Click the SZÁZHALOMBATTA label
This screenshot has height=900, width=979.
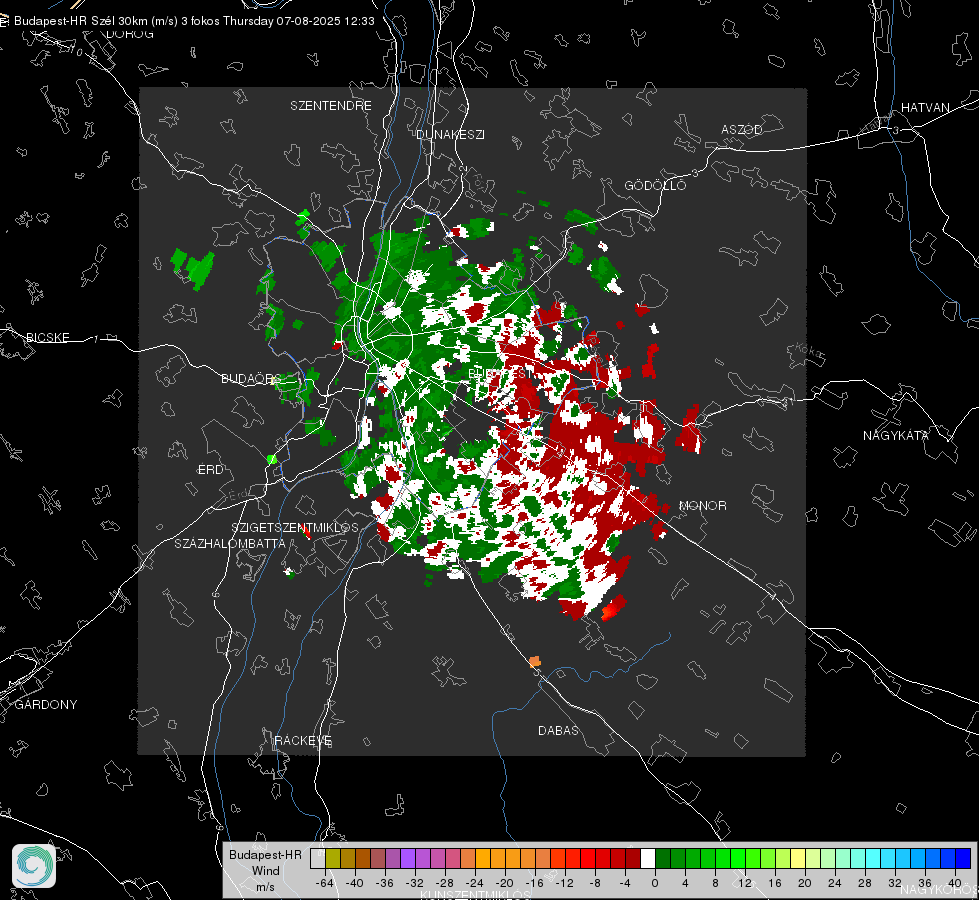coord(230,543)
